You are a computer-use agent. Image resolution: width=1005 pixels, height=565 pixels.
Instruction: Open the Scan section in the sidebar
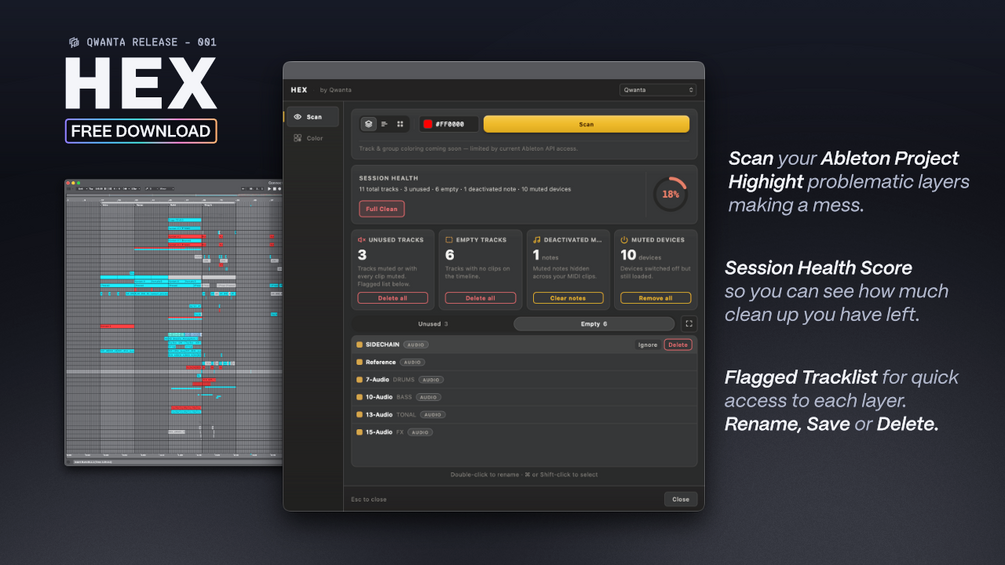click(312, 117)
